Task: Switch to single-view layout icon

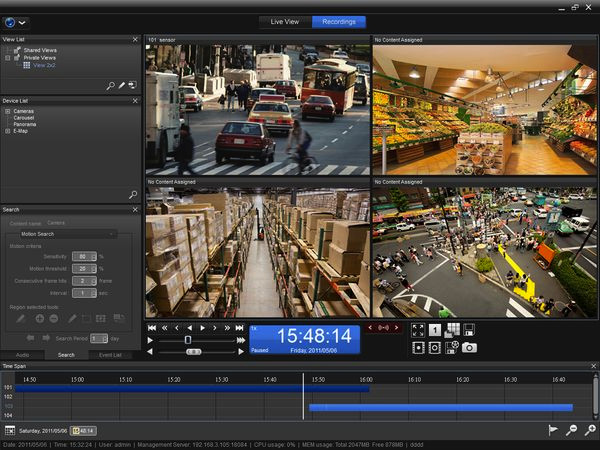Action: pyautogui.click(x=435, y=329)
